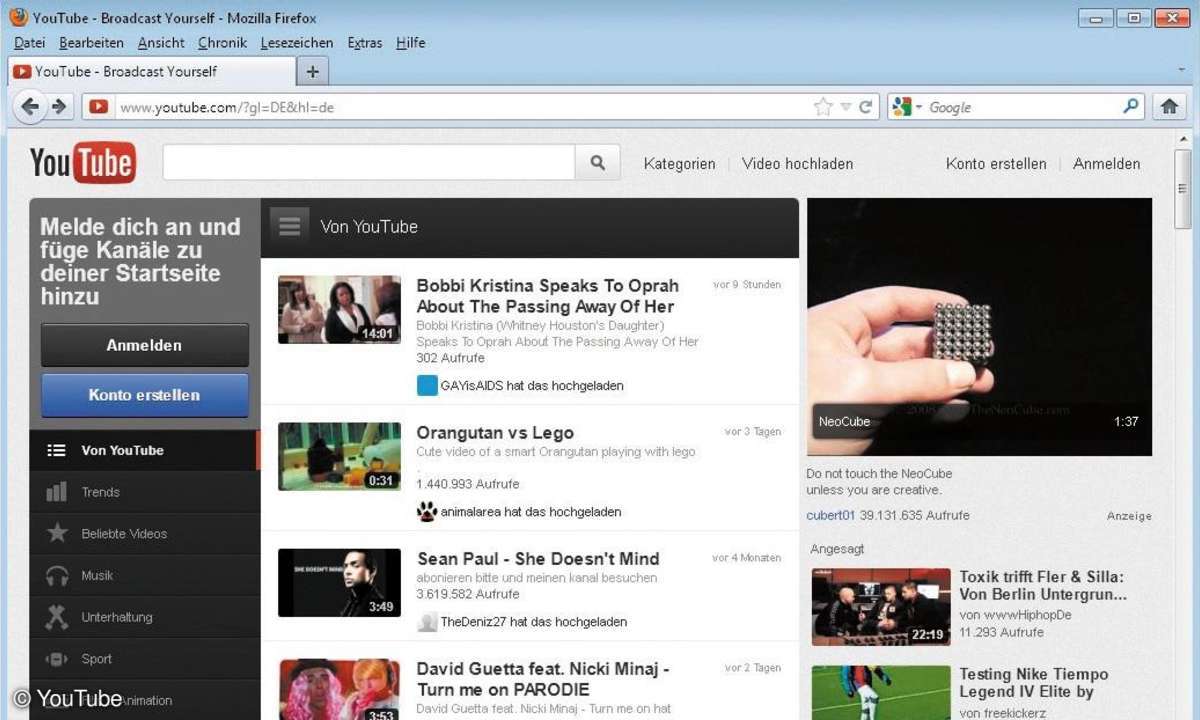Click the Von YouTube list icon in sidebar
This screenshot has width=1200, height=720.
pos(56,450)
